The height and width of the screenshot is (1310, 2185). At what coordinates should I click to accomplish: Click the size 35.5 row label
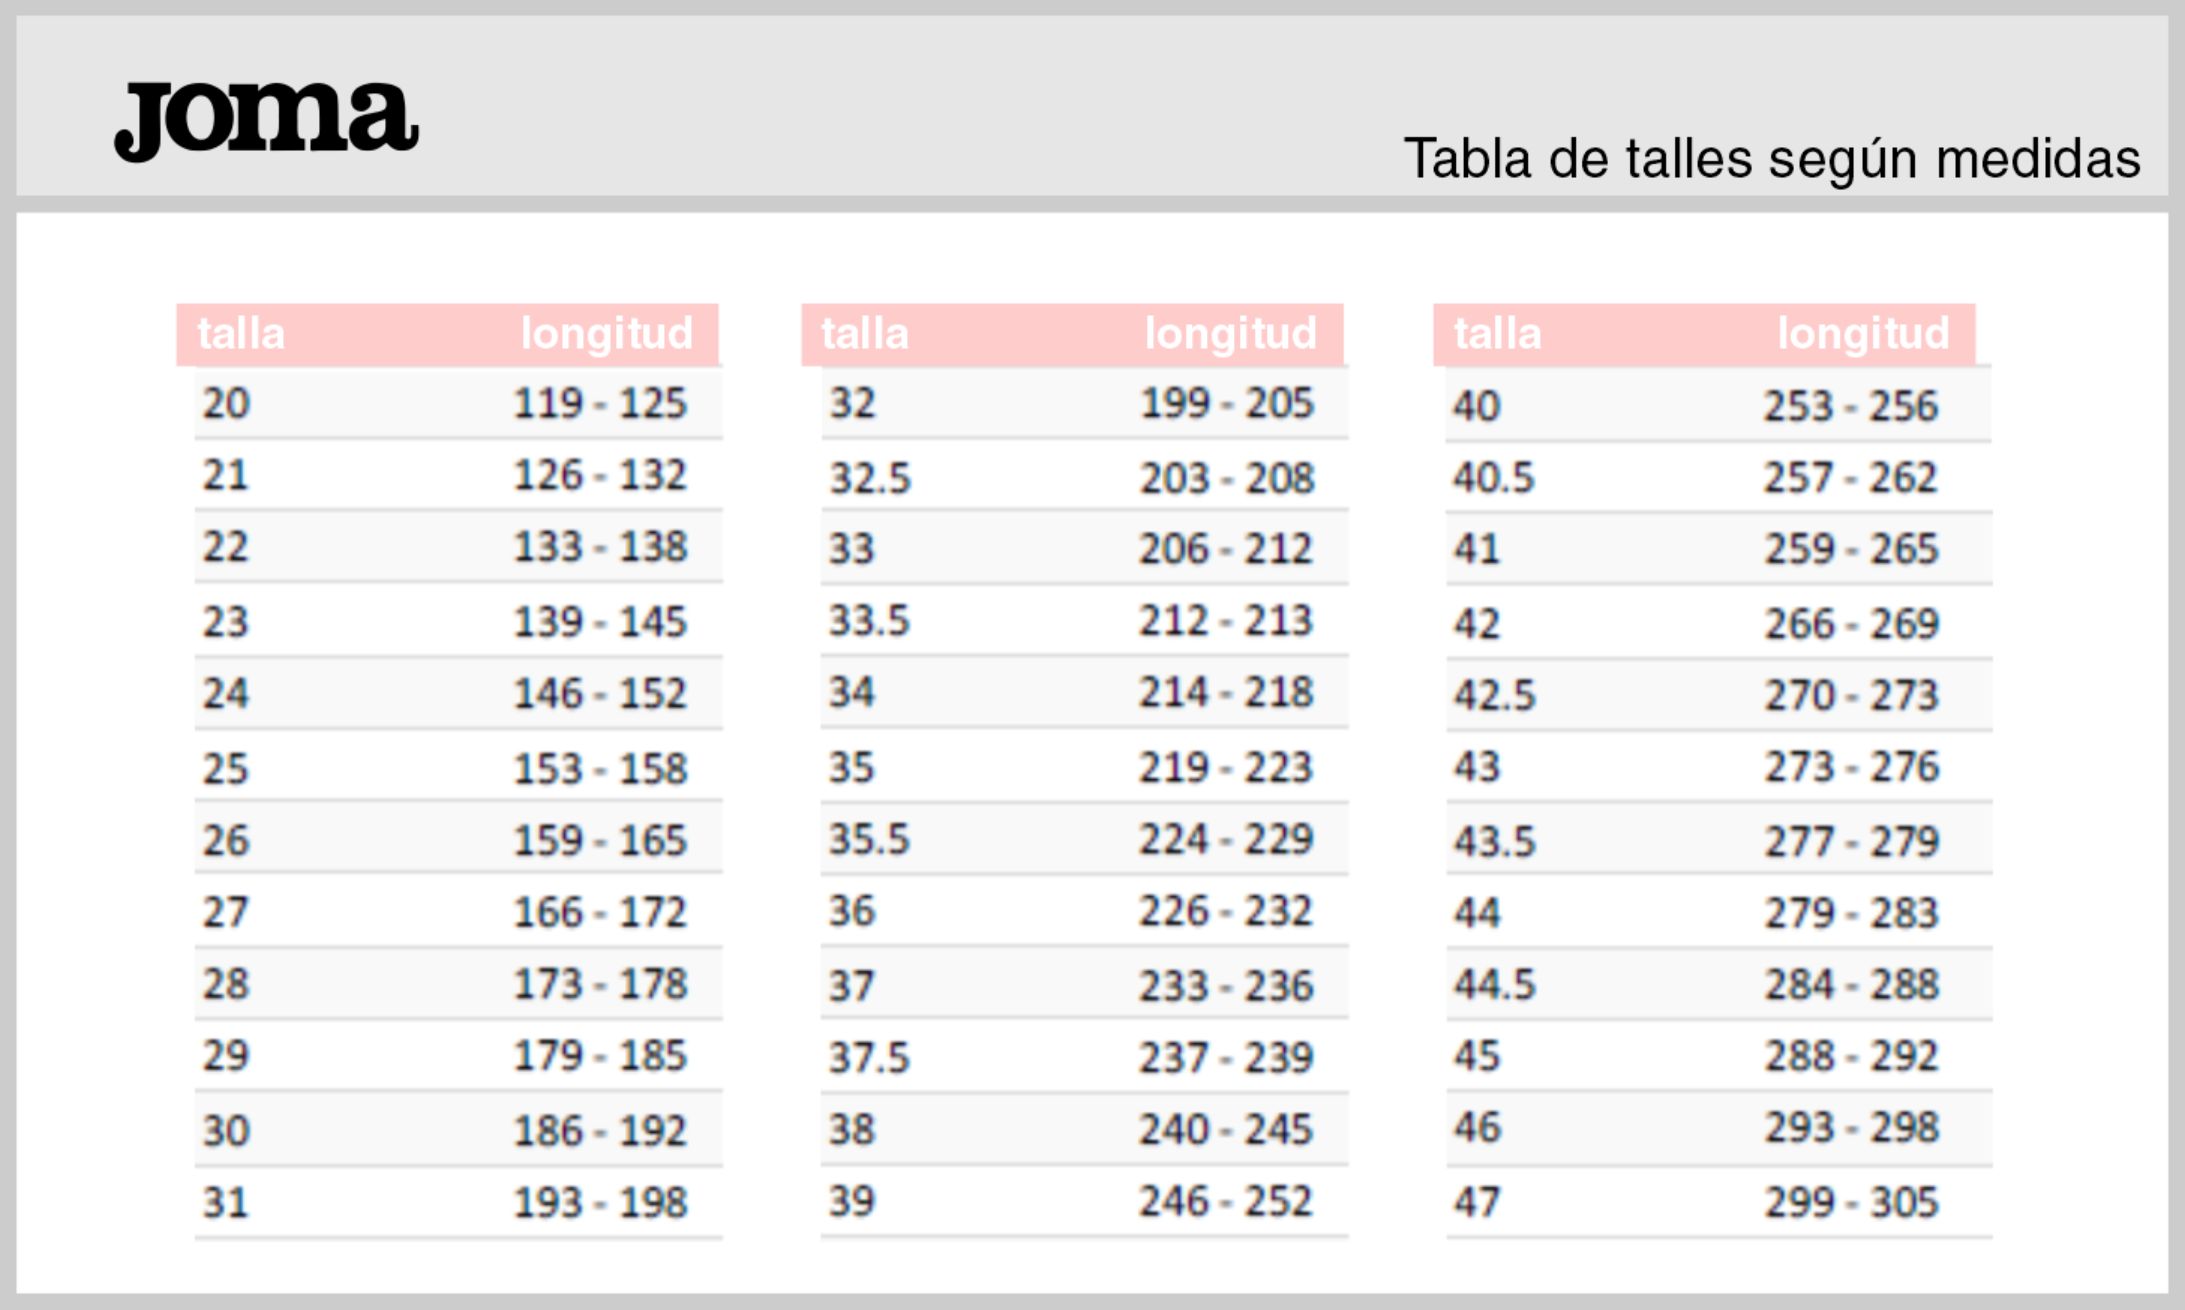coord(869,839)
